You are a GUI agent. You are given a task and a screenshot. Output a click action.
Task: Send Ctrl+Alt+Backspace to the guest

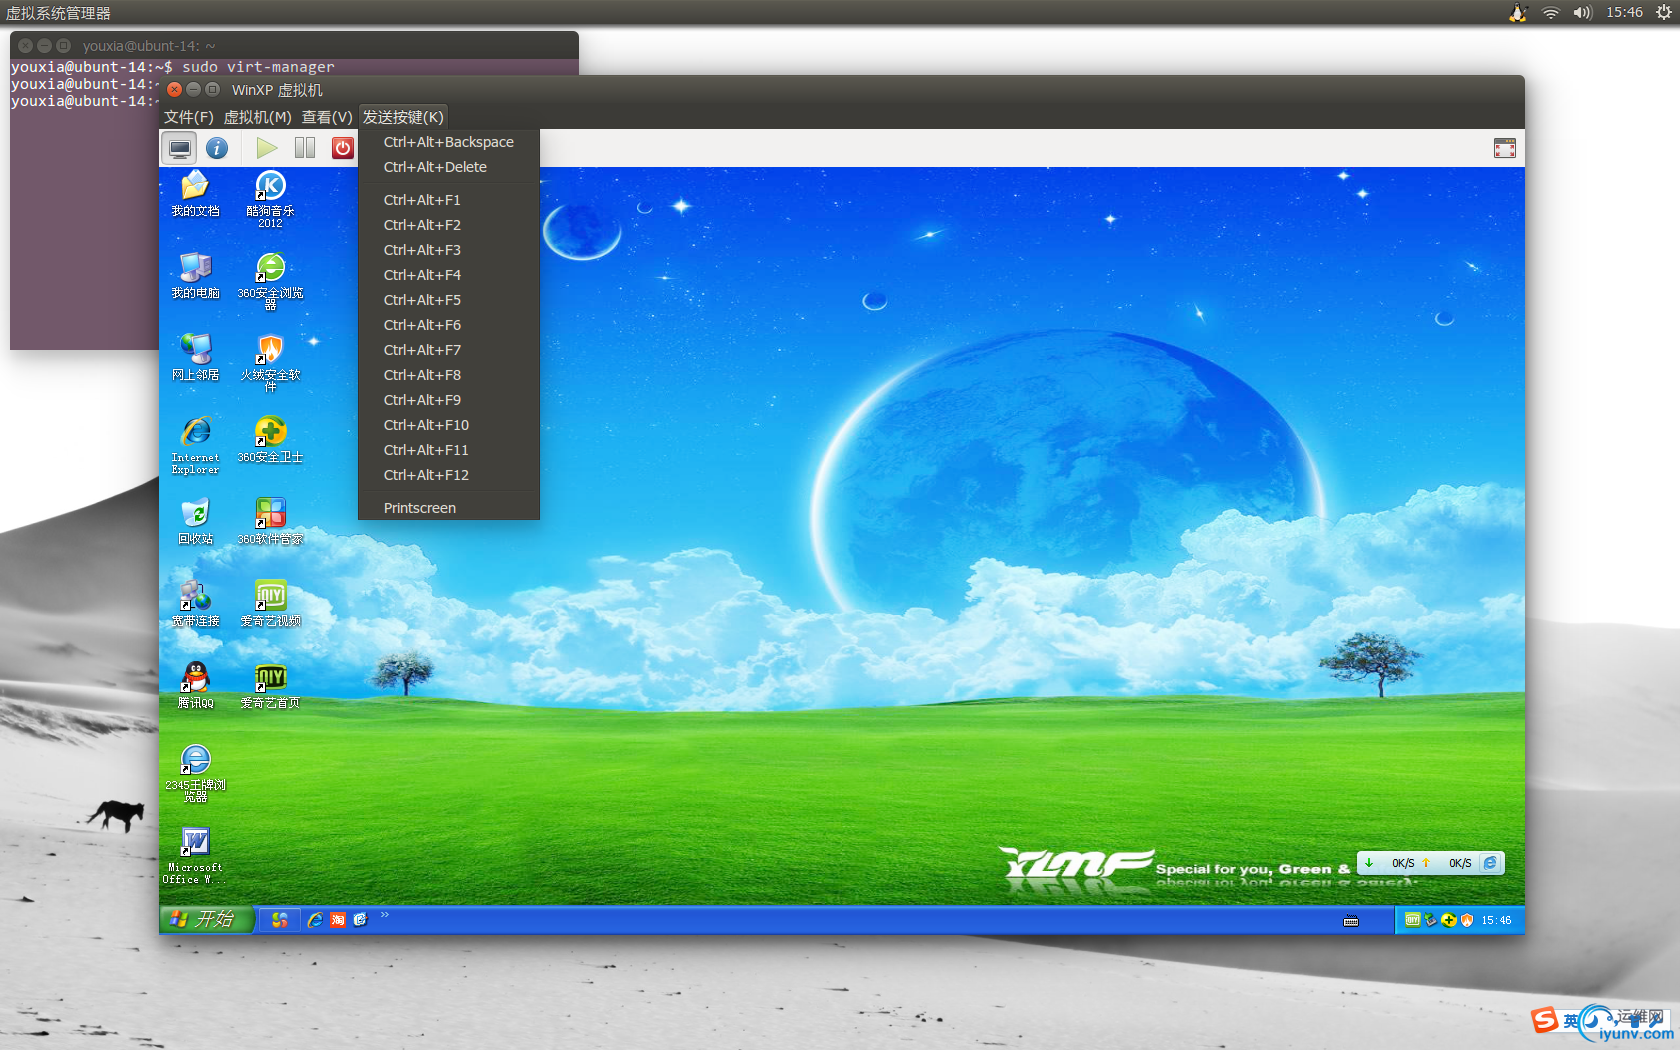coord(449,142)
